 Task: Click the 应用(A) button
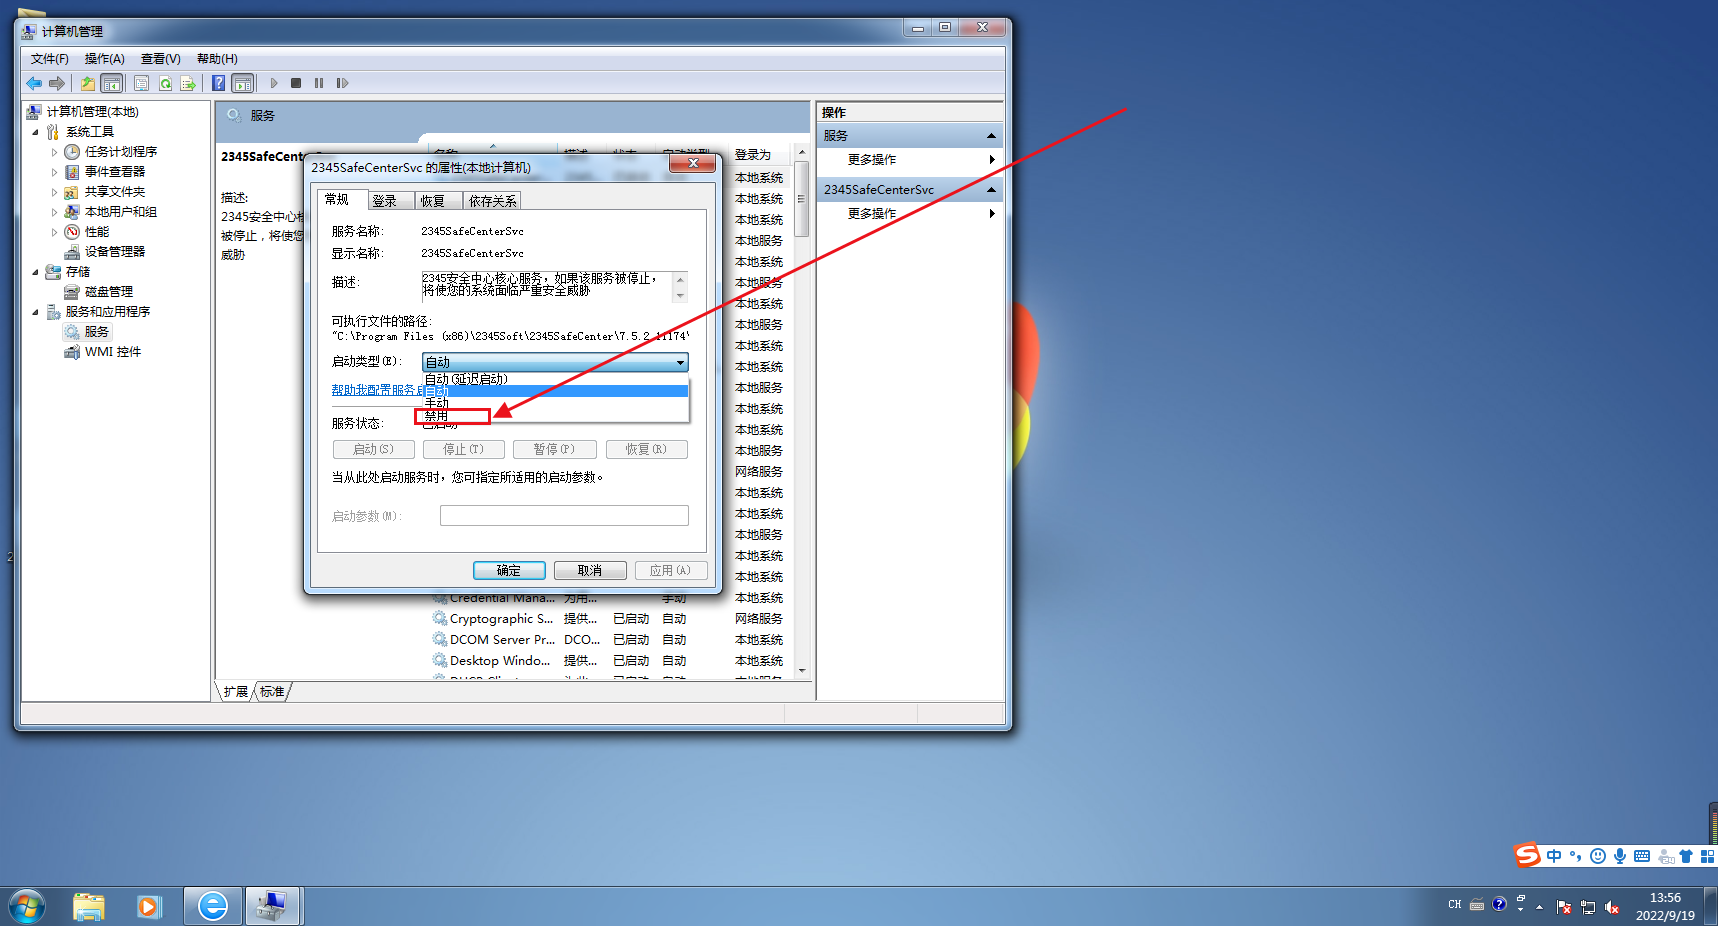pyautogui.click(x=670, y=570)
